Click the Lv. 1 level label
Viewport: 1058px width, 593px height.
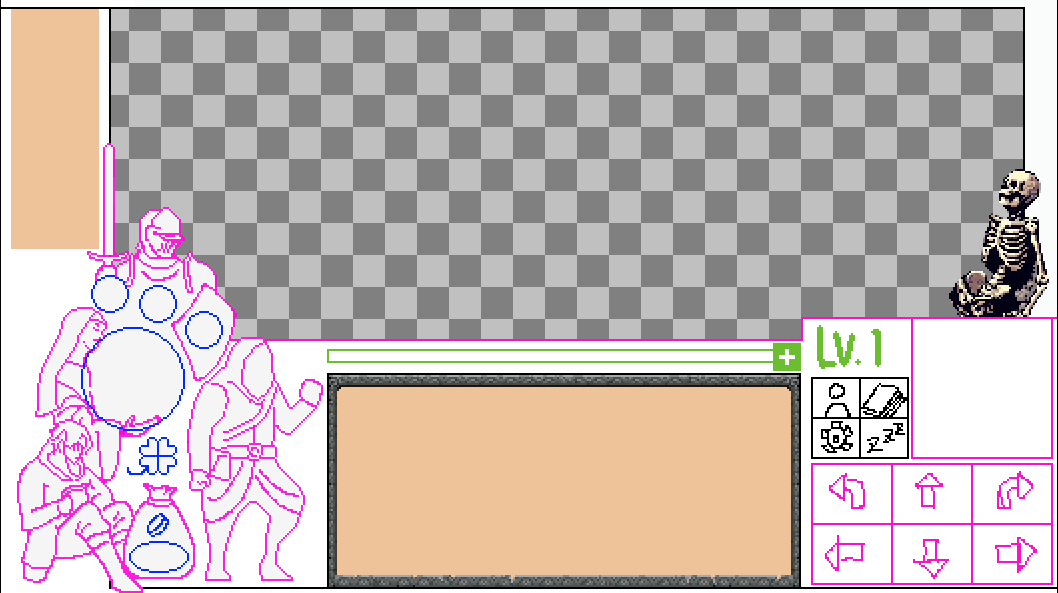[x=849, y=347]
